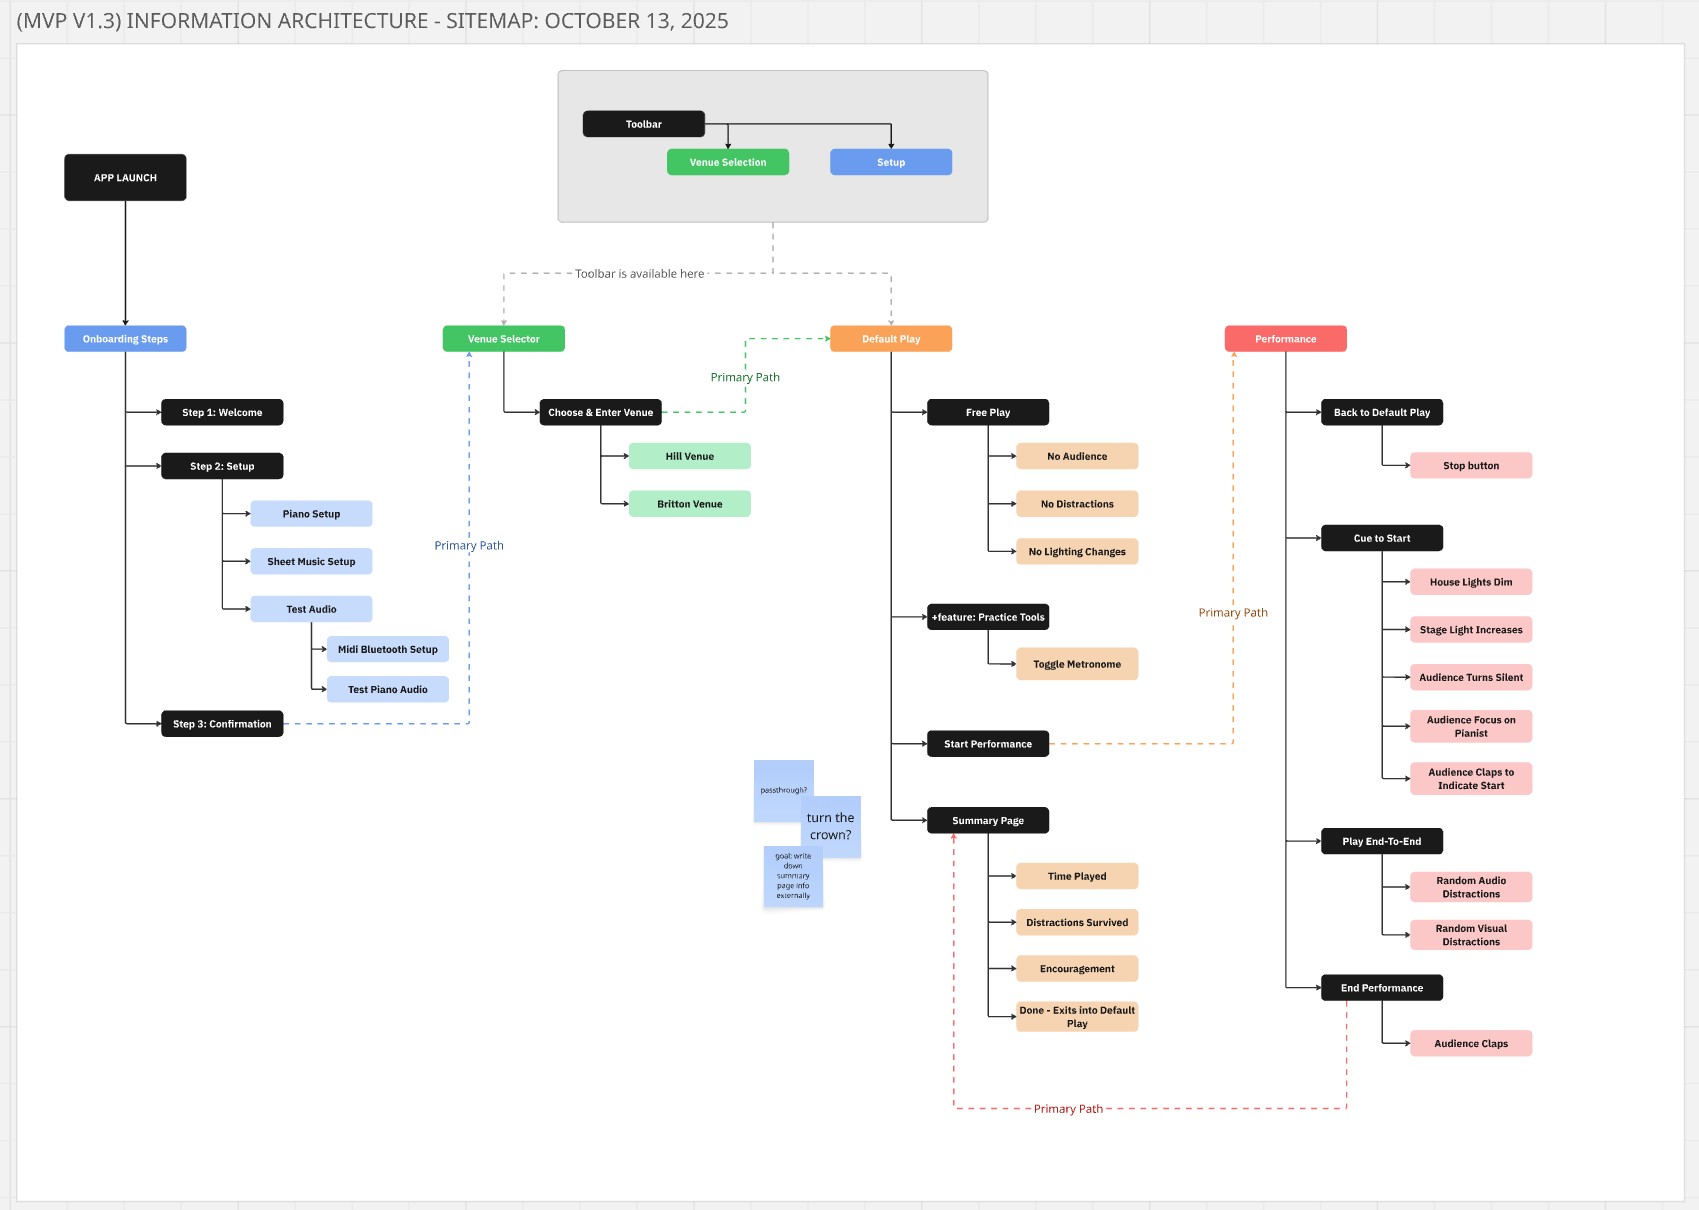
Task: Click the Step 1: Welcome node
Action: click(222, 412)
